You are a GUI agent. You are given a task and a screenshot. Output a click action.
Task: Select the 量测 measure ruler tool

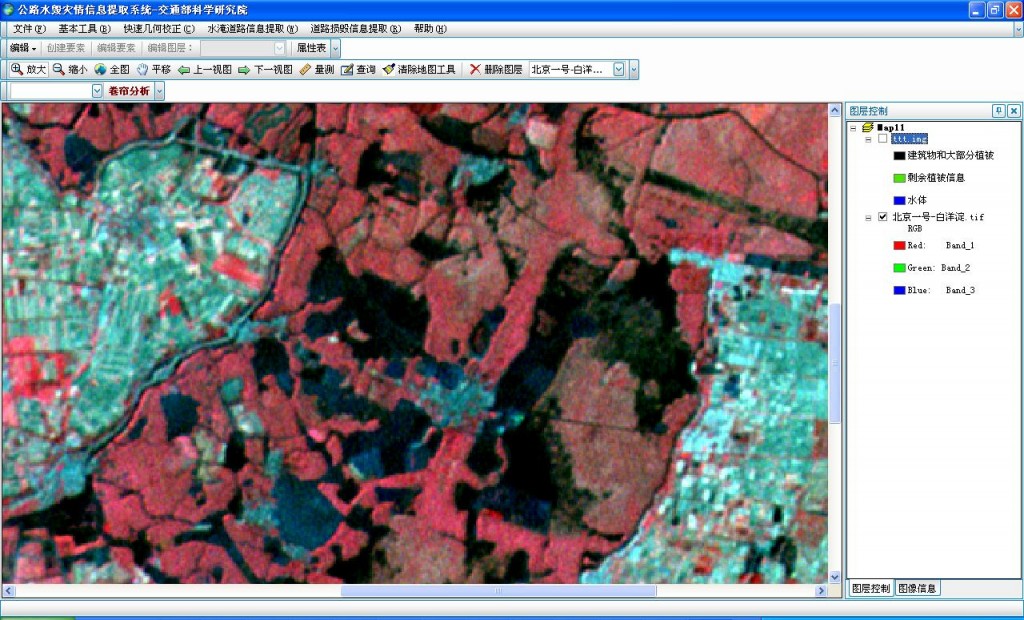click(316, 70)
